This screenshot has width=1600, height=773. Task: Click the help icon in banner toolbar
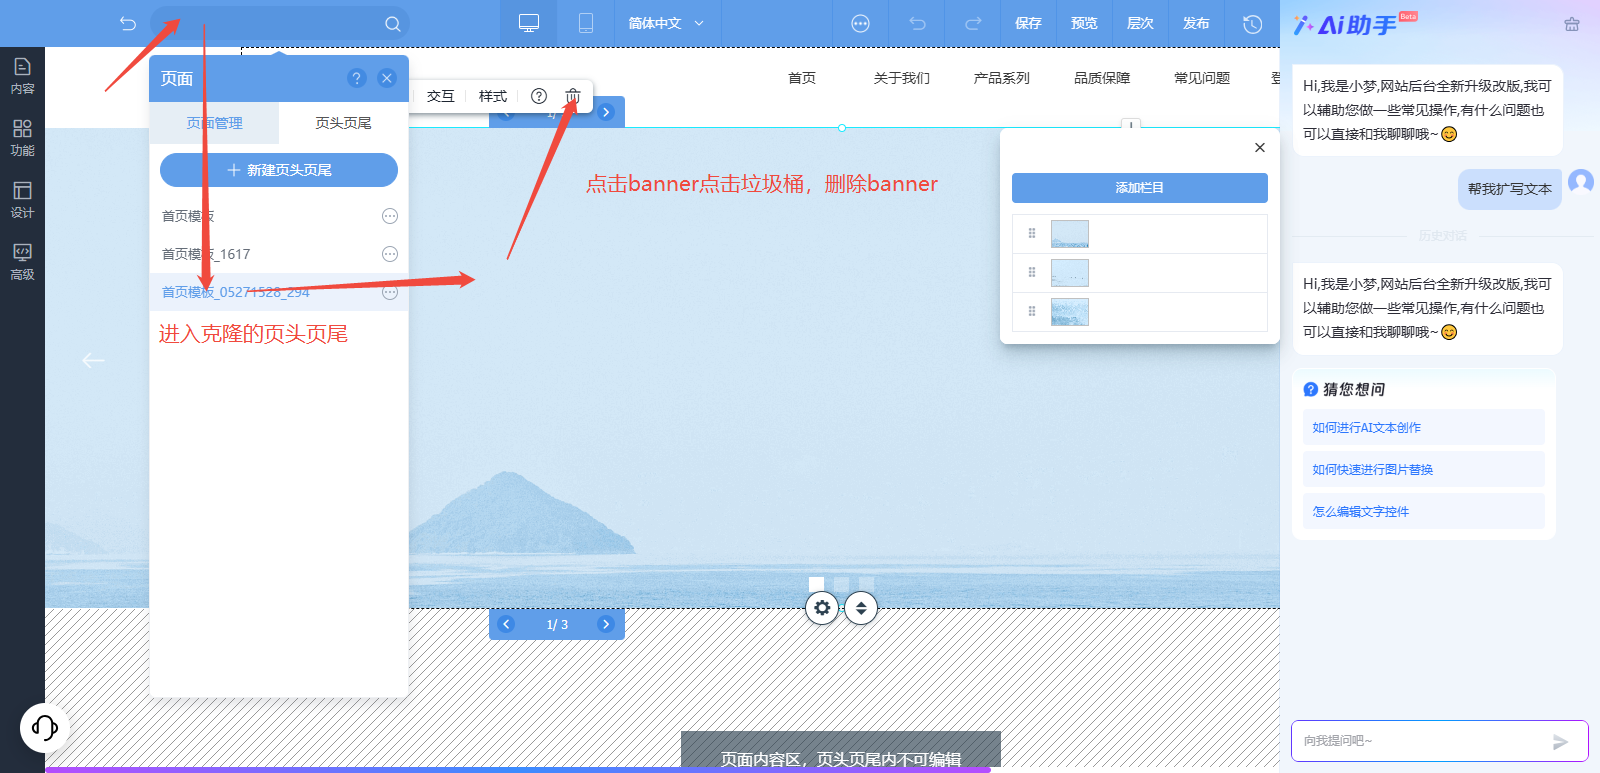539,96
